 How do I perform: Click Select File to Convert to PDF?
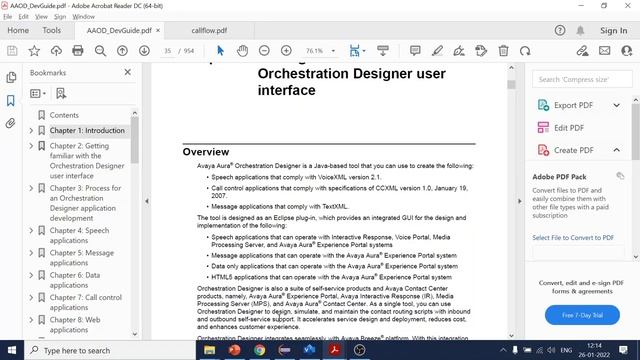pos(573,238)
